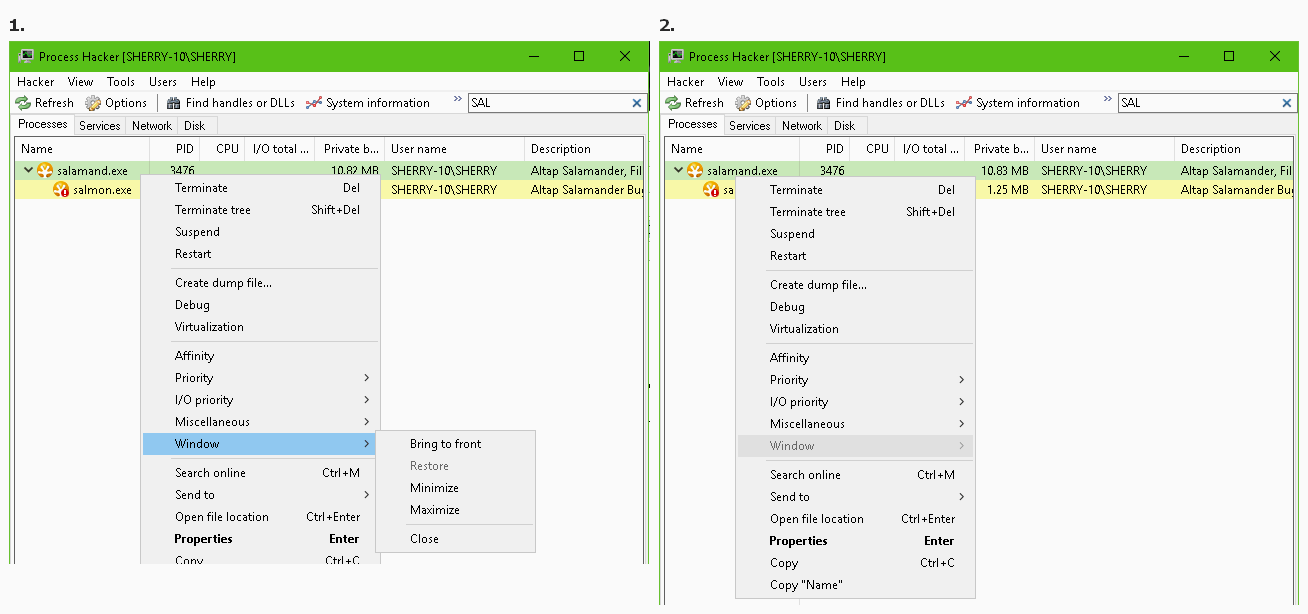Click the salamand.exe icon in window 2
Screen dimensions: 1308x614
coord(695,171)
